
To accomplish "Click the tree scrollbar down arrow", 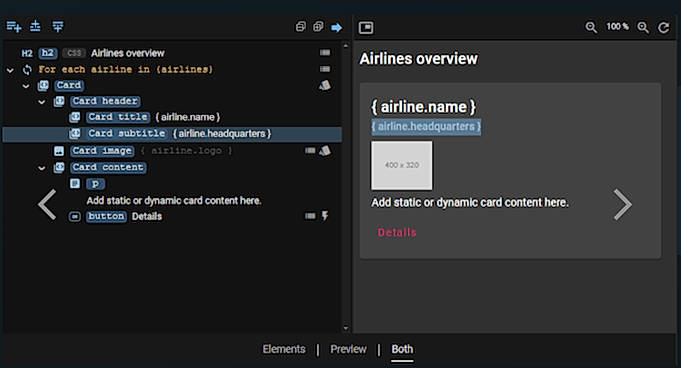I will click(x=346, y=328).
